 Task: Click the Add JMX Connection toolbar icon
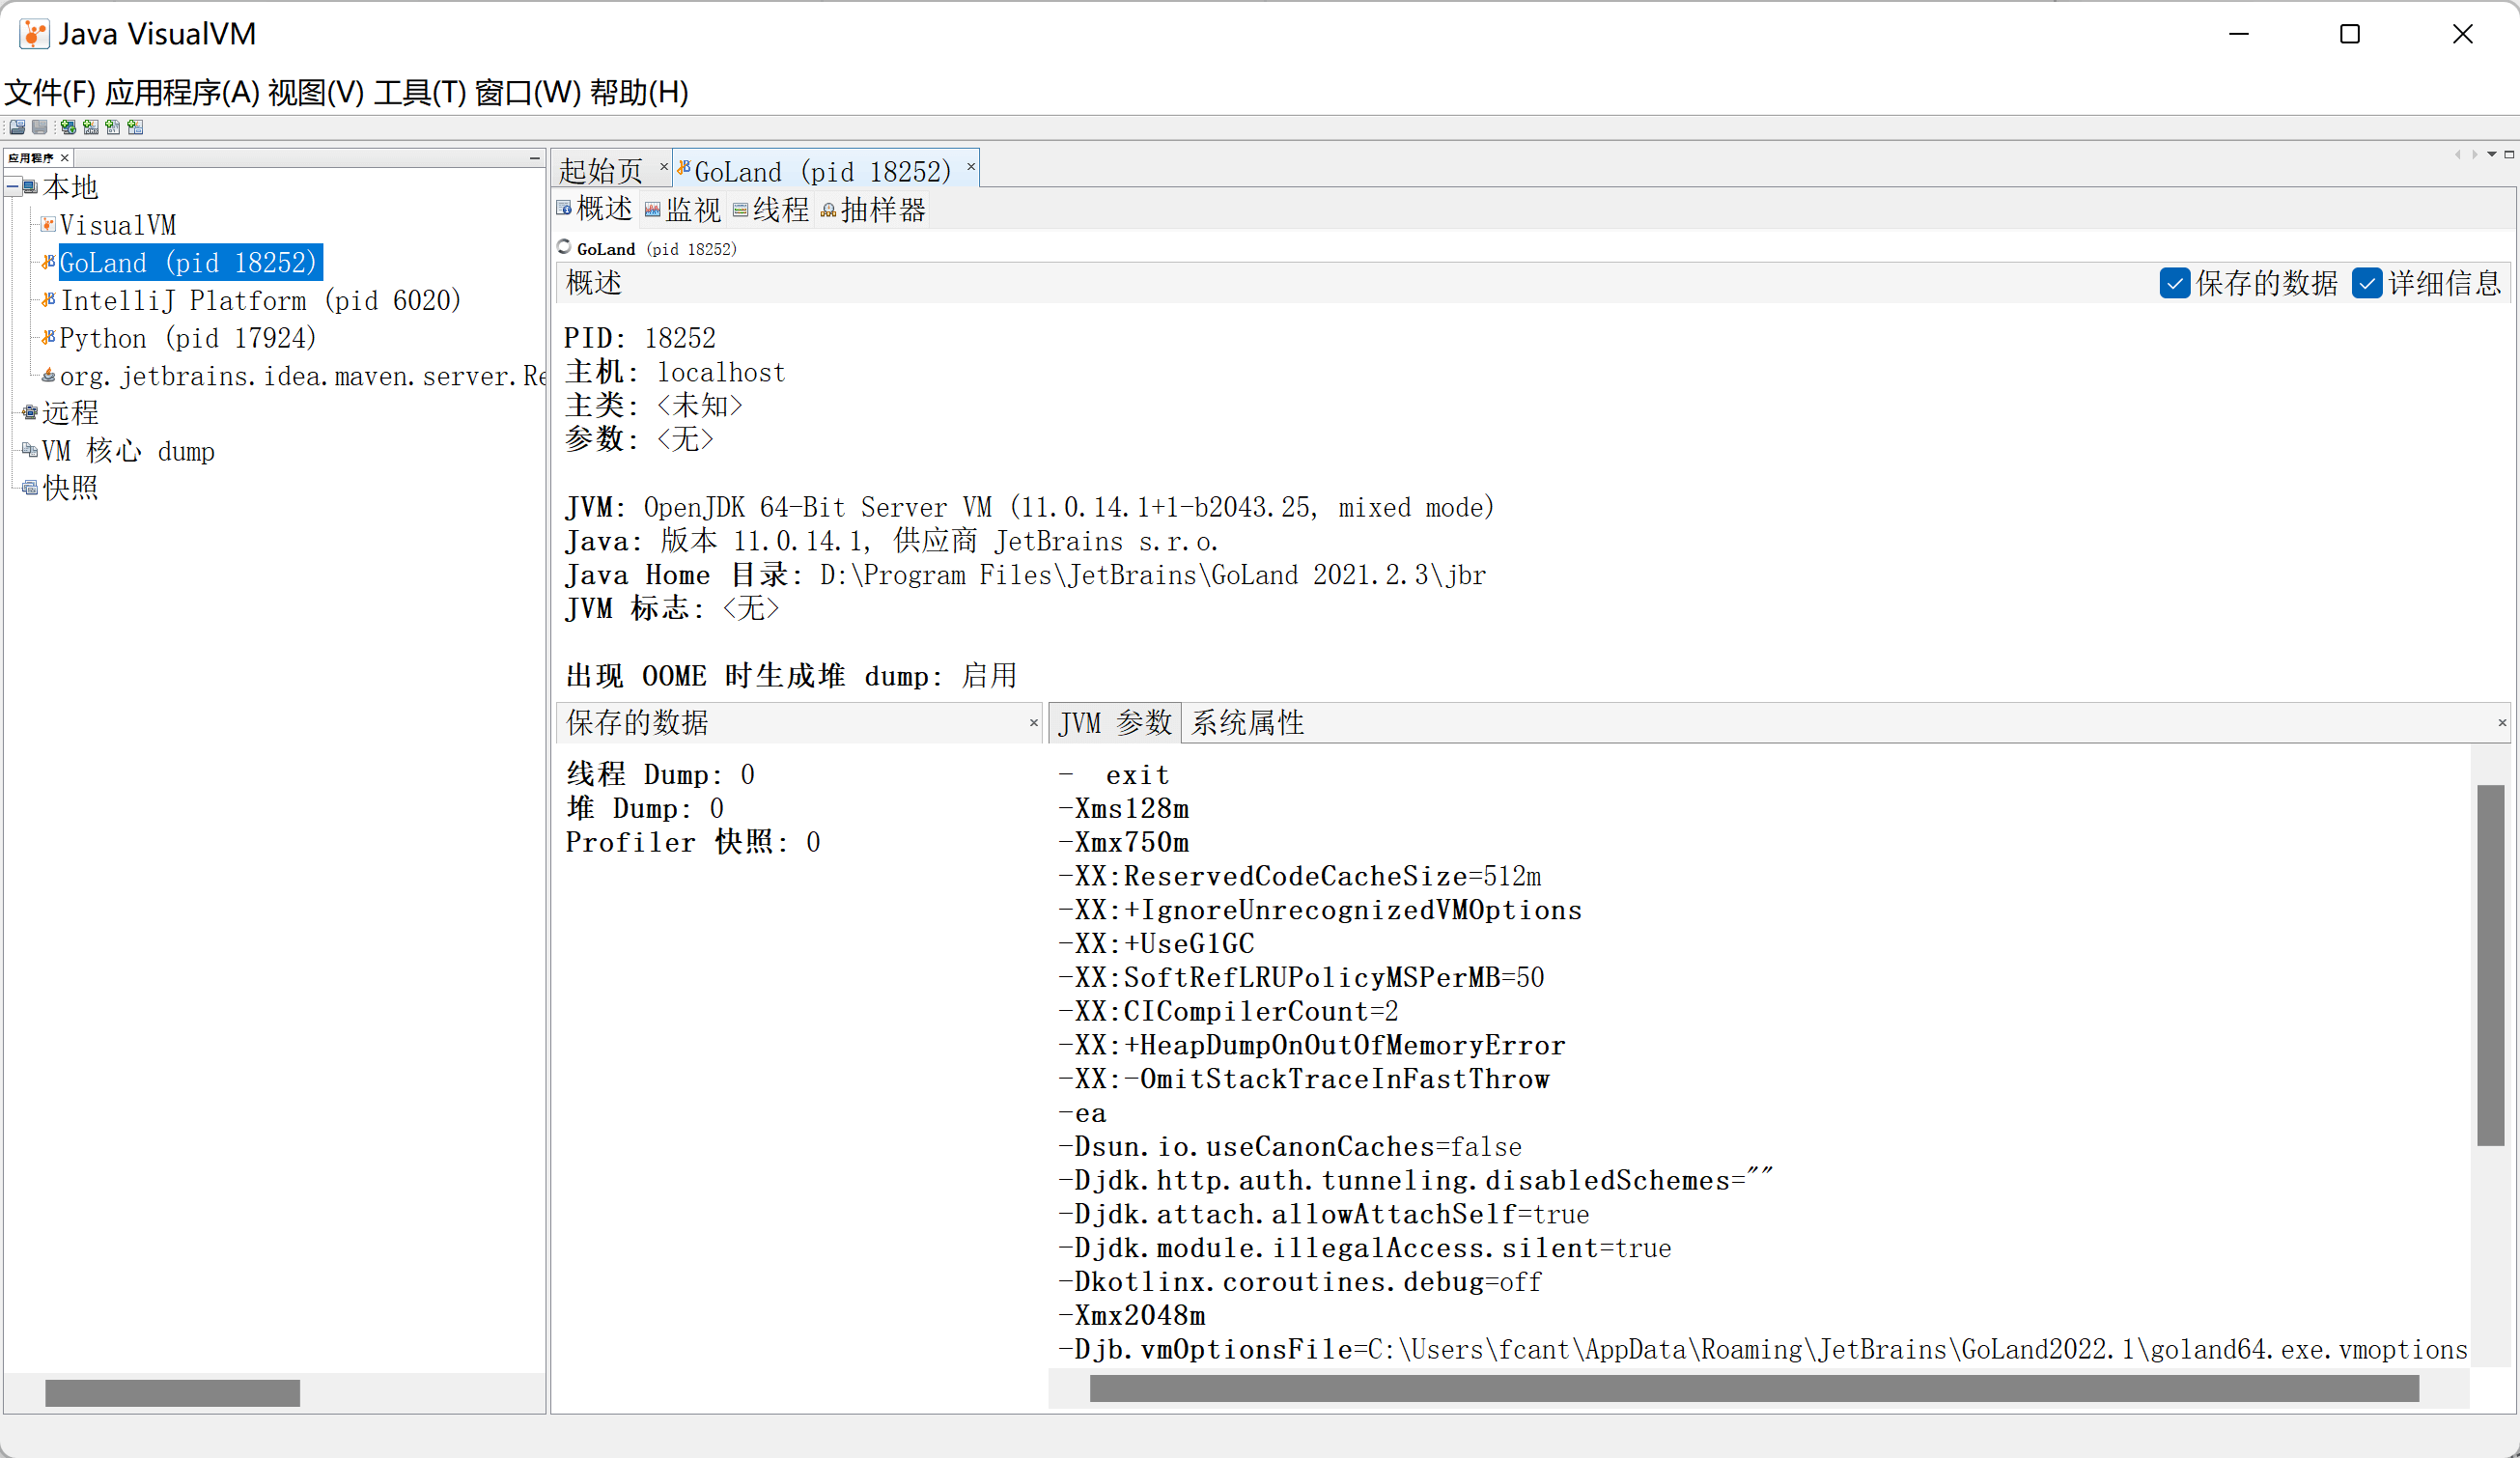click(x=91, y=127)
